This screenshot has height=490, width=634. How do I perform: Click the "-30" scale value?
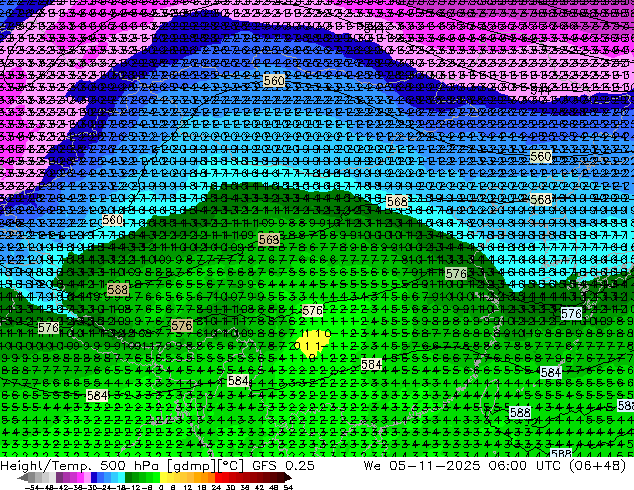coord(91,487)
